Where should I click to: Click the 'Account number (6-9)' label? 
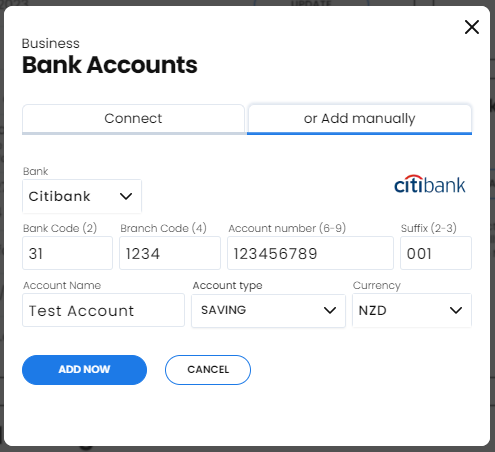pyautogui.click(x=287, y=228)
